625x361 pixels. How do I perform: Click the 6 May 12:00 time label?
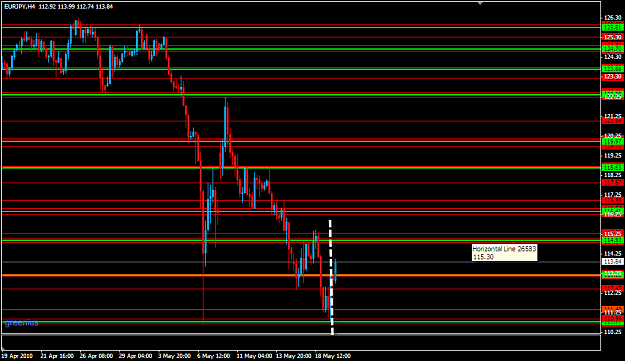[x=213, y=356]
